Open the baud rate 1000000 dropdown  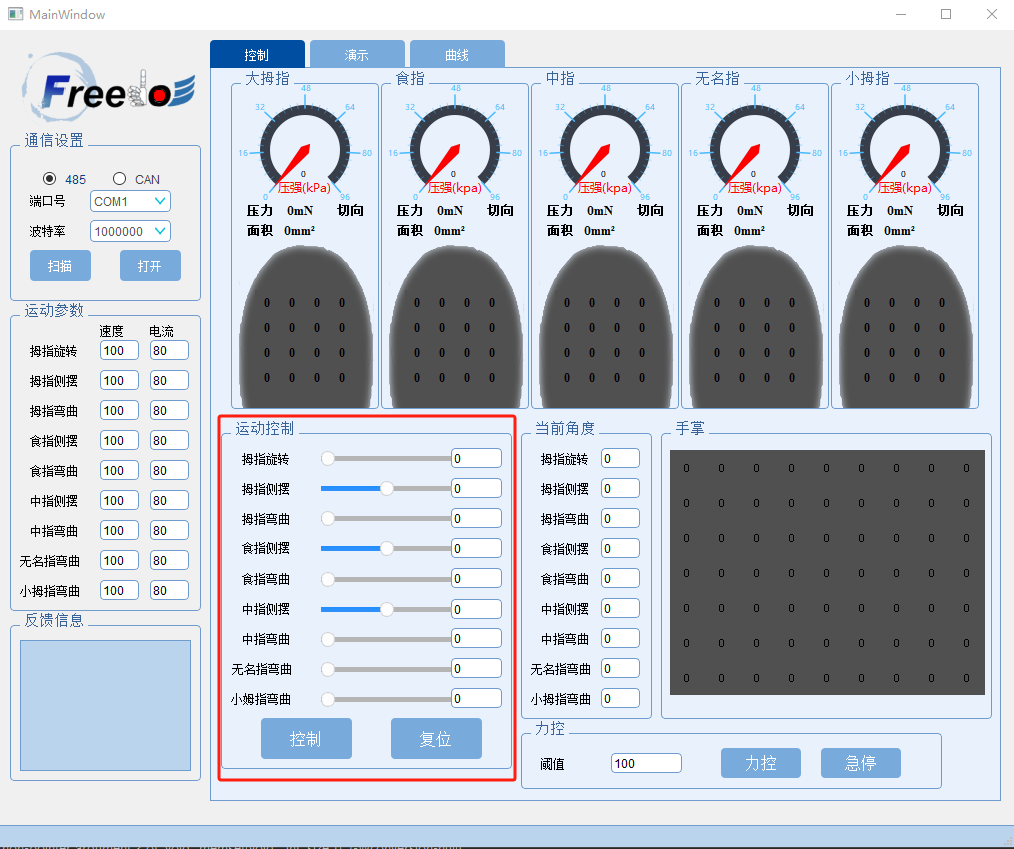130,231
